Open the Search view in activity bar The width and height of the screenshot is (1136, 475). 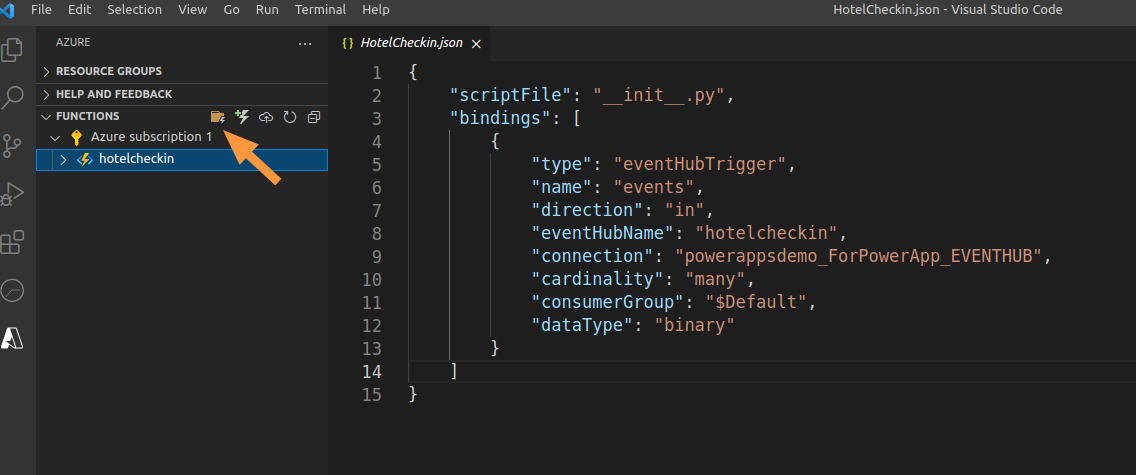pos(12,98)
